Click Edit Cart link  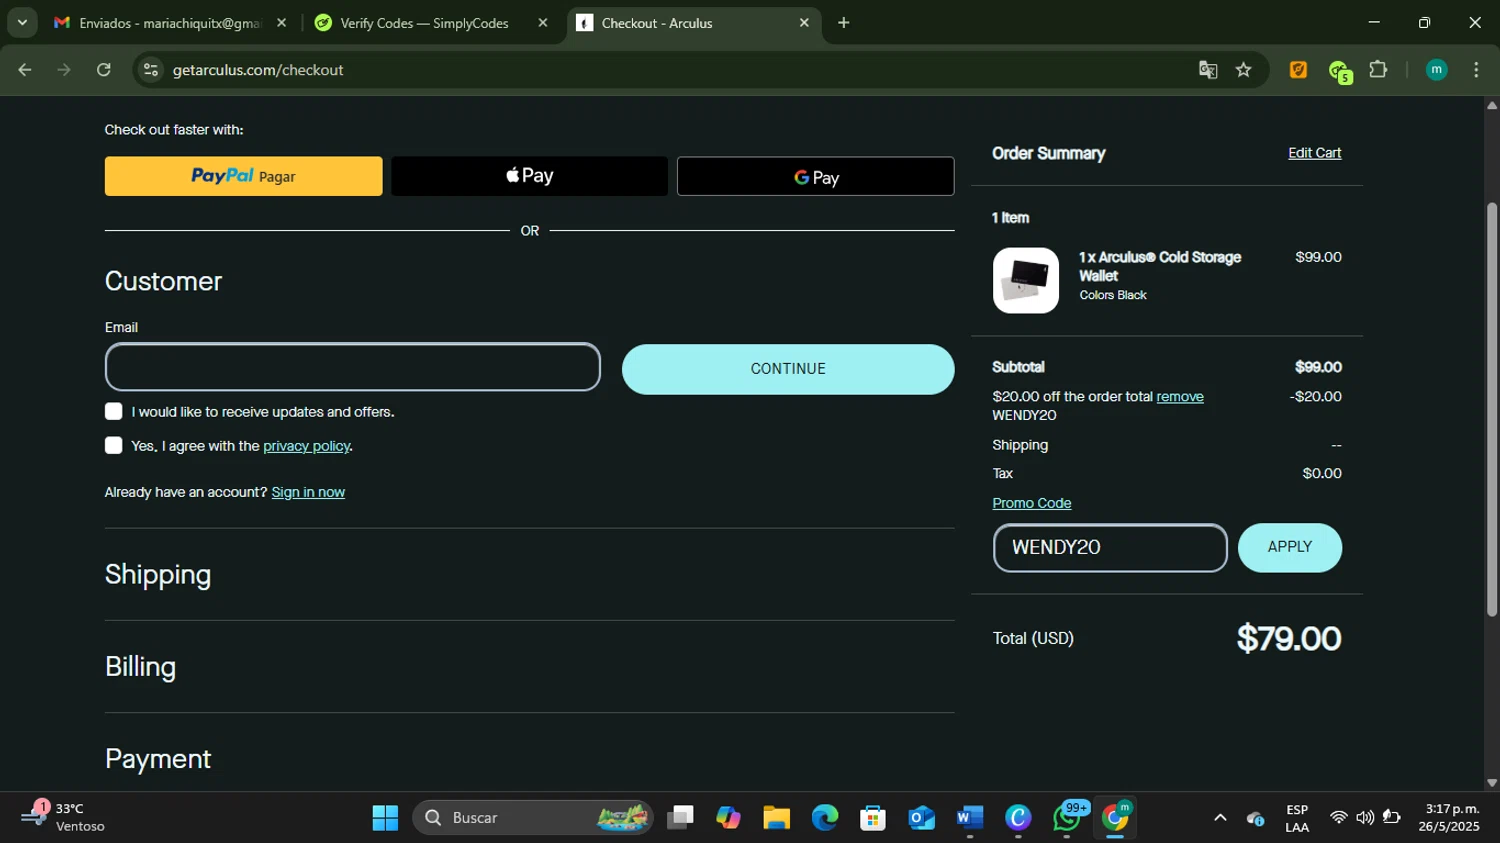point(1314,153)
